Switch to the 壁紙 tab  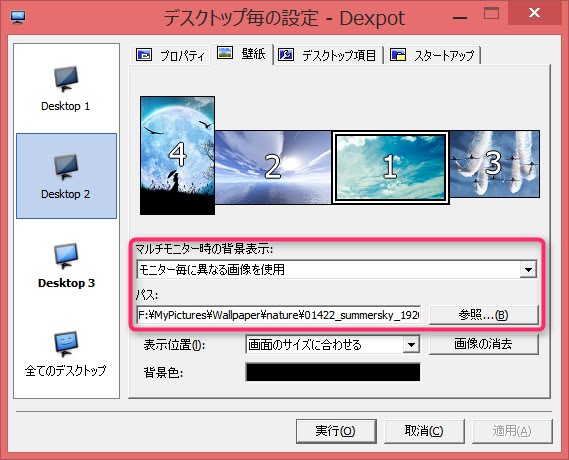(242, 54)
